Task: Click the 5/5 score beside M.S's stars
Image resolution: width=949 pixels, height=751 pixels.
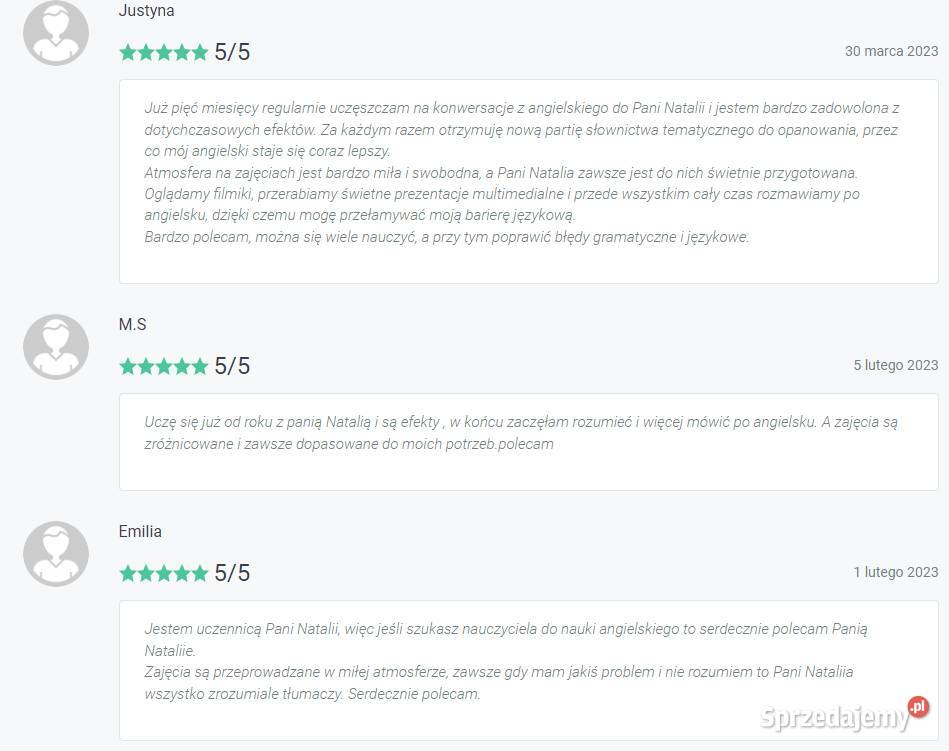Action: point(232,367)
